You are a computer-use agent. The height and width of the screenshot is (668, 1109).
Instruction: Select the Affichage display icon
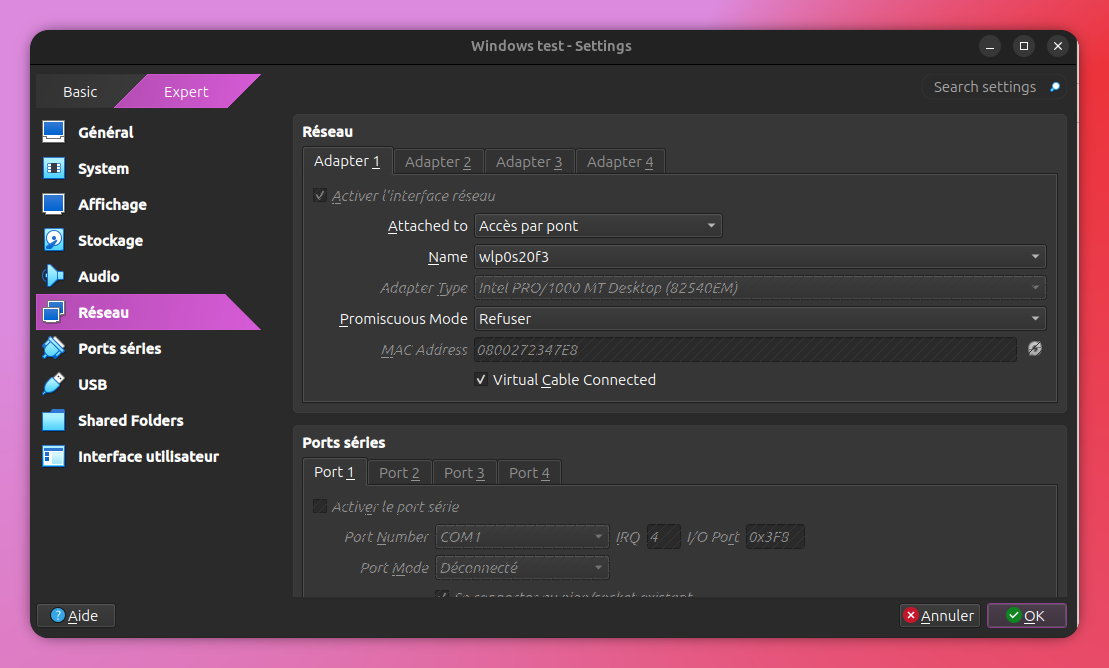pyautogui.click(x=53, y=204)
